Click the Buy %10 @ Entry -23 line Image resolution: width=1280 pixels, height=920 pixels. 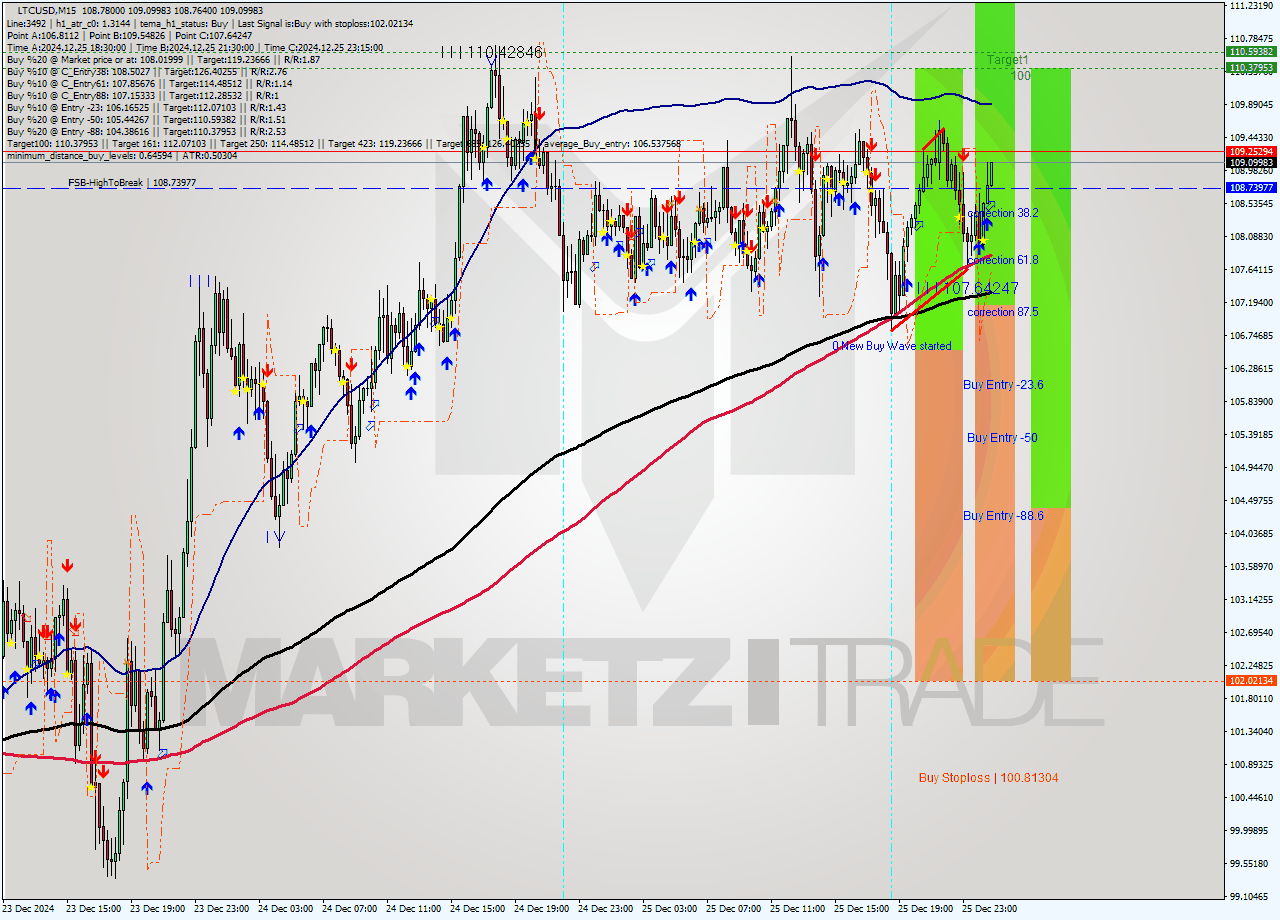(x=146, y=108)
